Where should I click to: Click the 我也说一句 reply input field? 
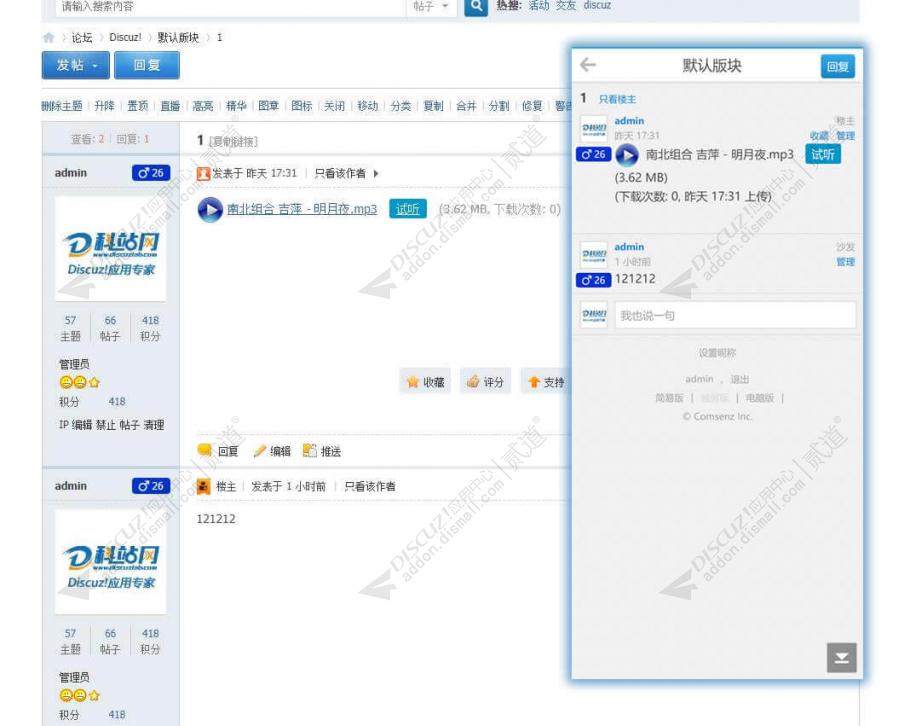coord(735,315)
